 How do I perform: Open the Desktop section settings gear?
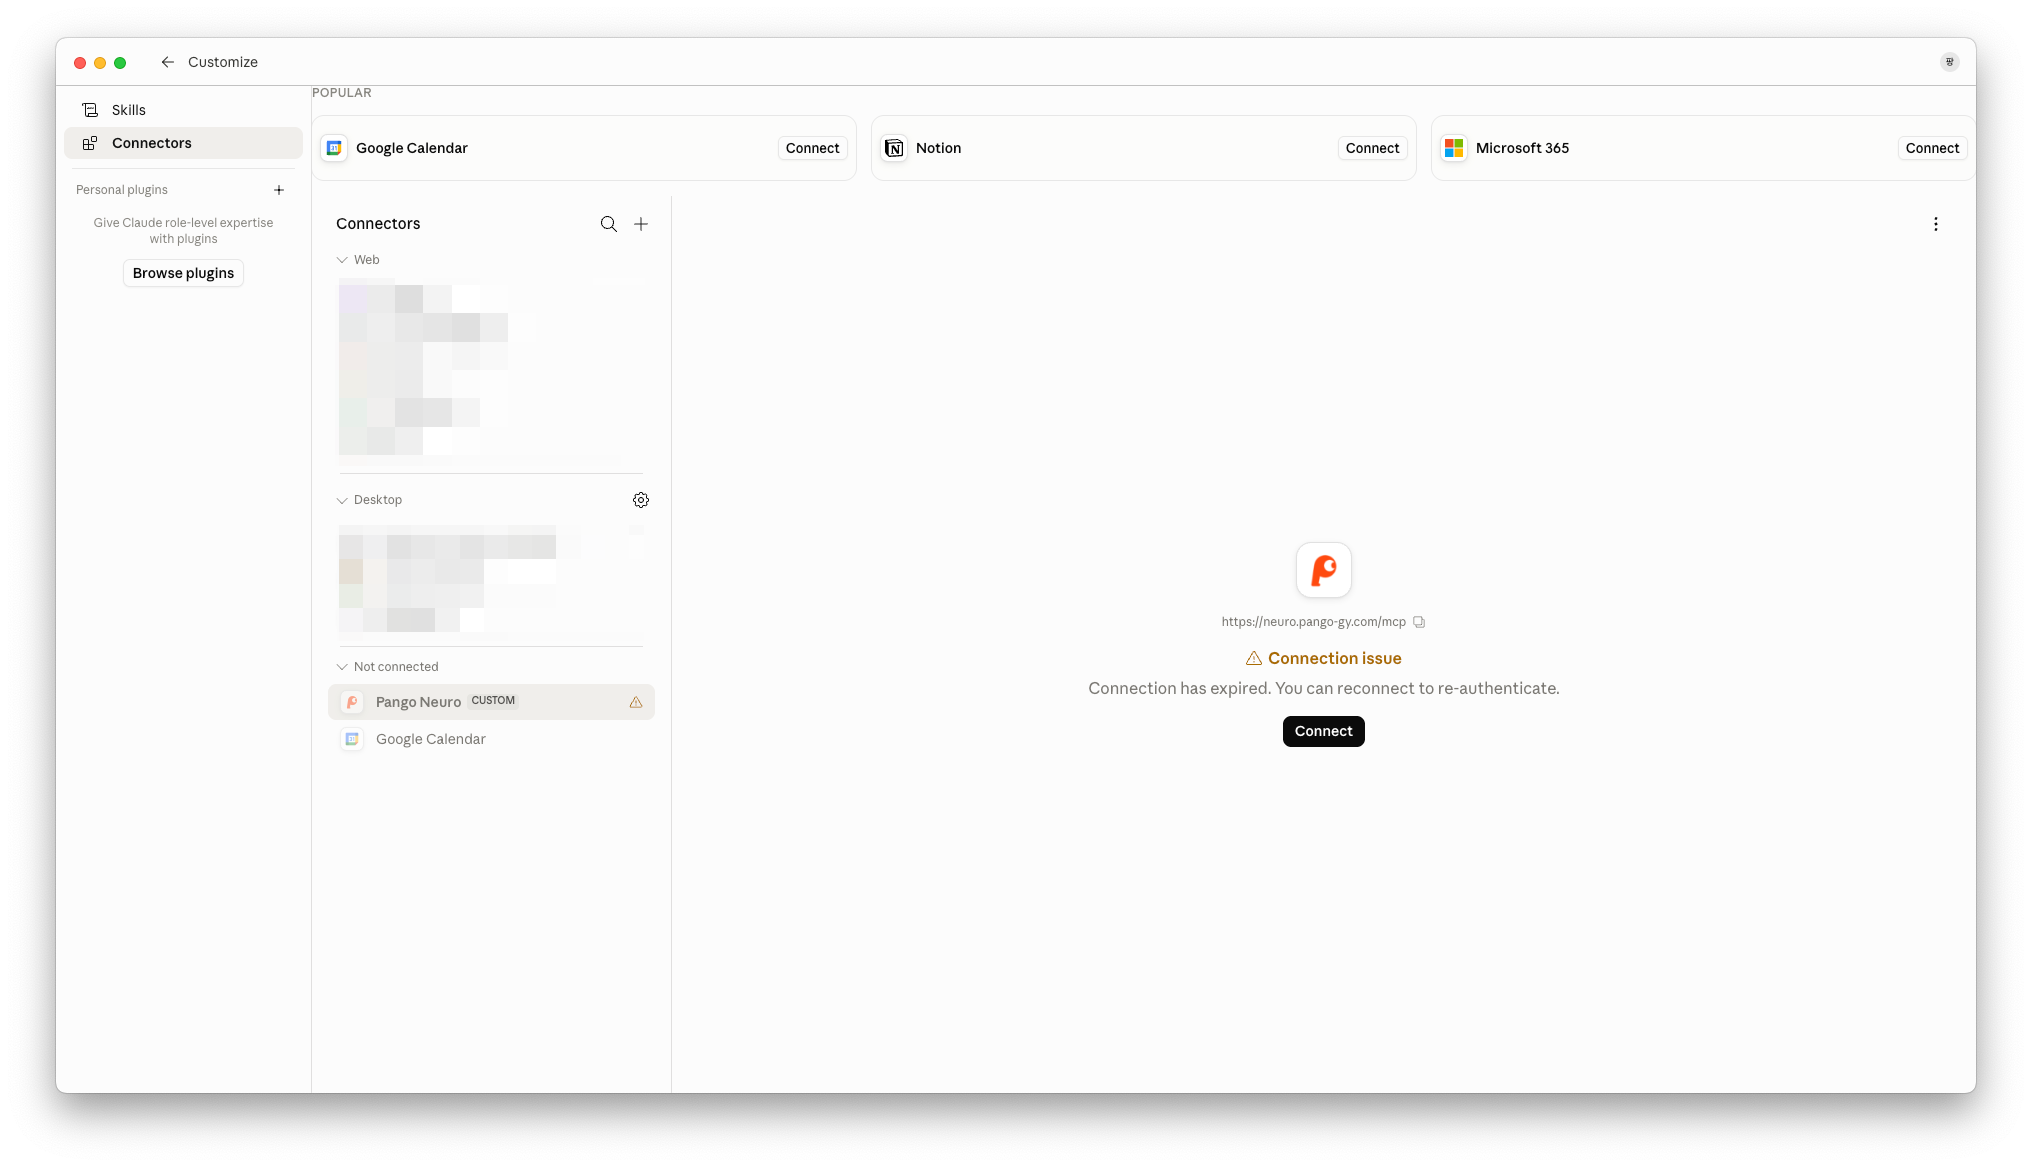coord(641,500)
